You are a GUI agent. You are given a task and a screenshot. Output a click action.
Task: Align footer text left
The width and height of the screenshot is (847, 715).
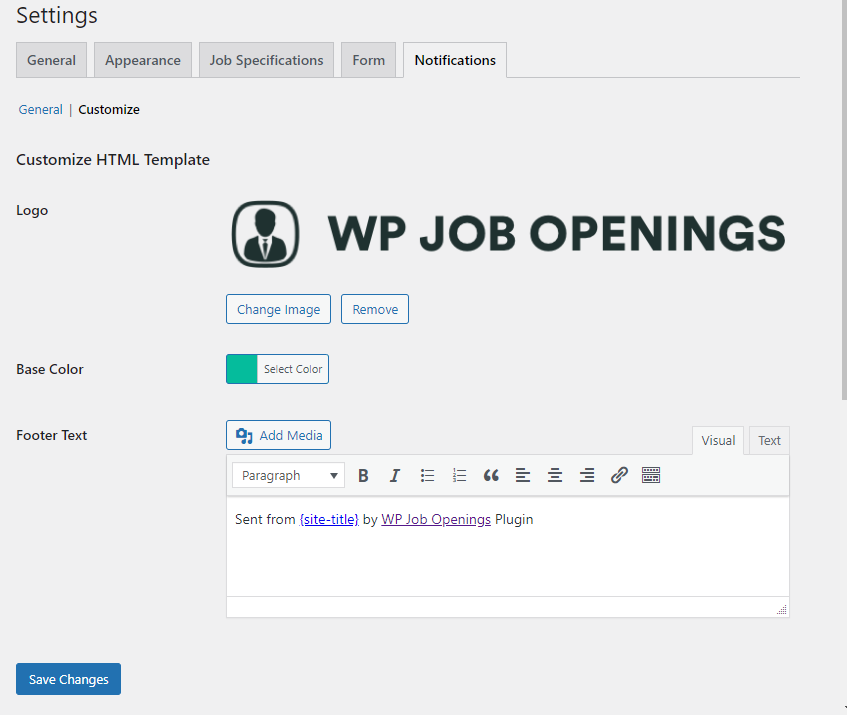523,475
